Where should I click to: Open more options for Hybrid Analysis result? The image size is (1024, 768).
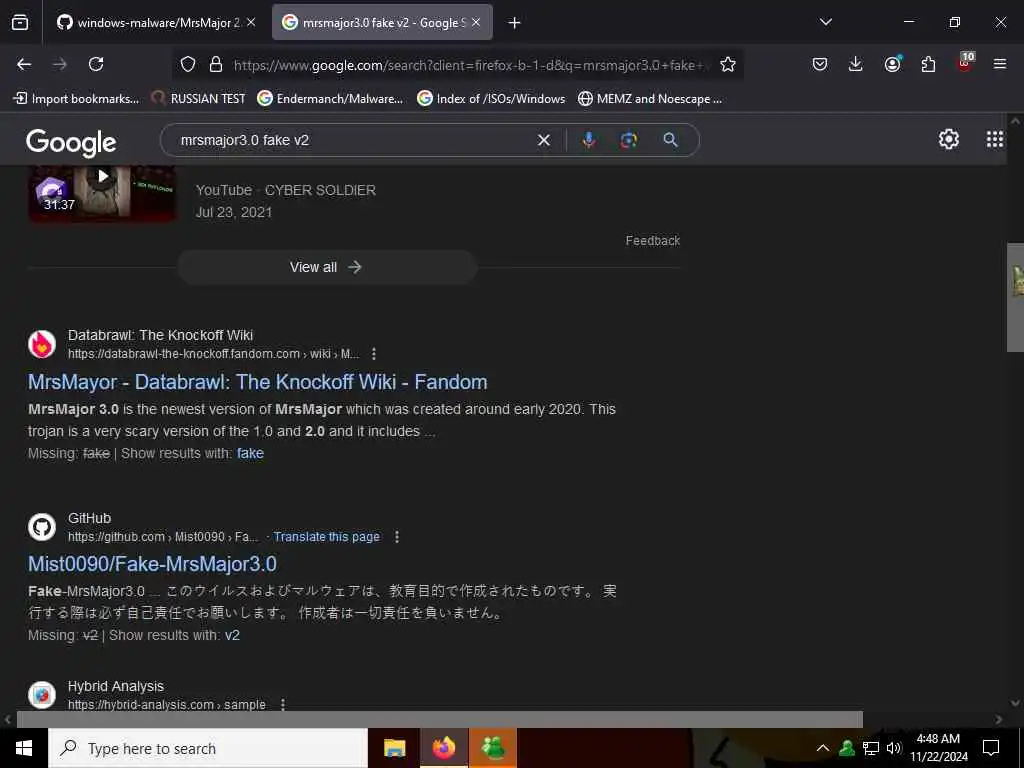click(282, 705)
